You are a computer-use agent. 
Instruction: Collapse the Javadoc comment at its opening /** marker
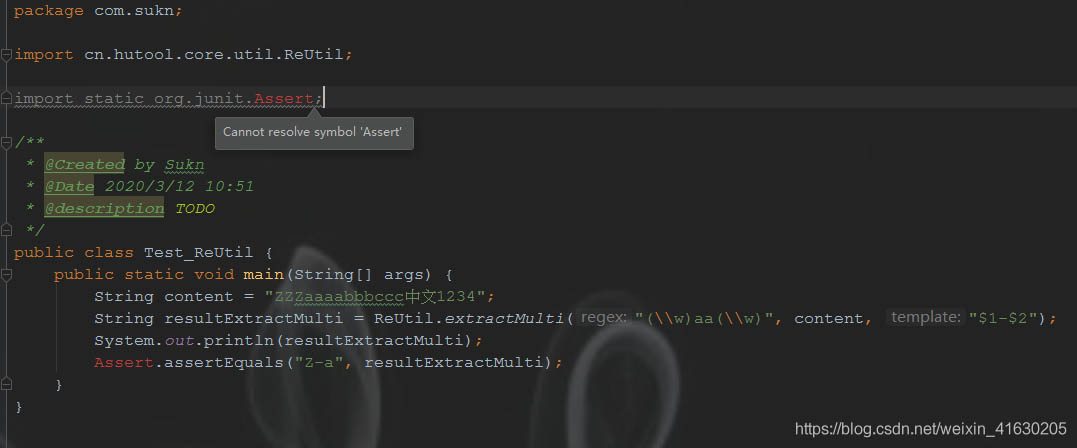pos(5,142)
